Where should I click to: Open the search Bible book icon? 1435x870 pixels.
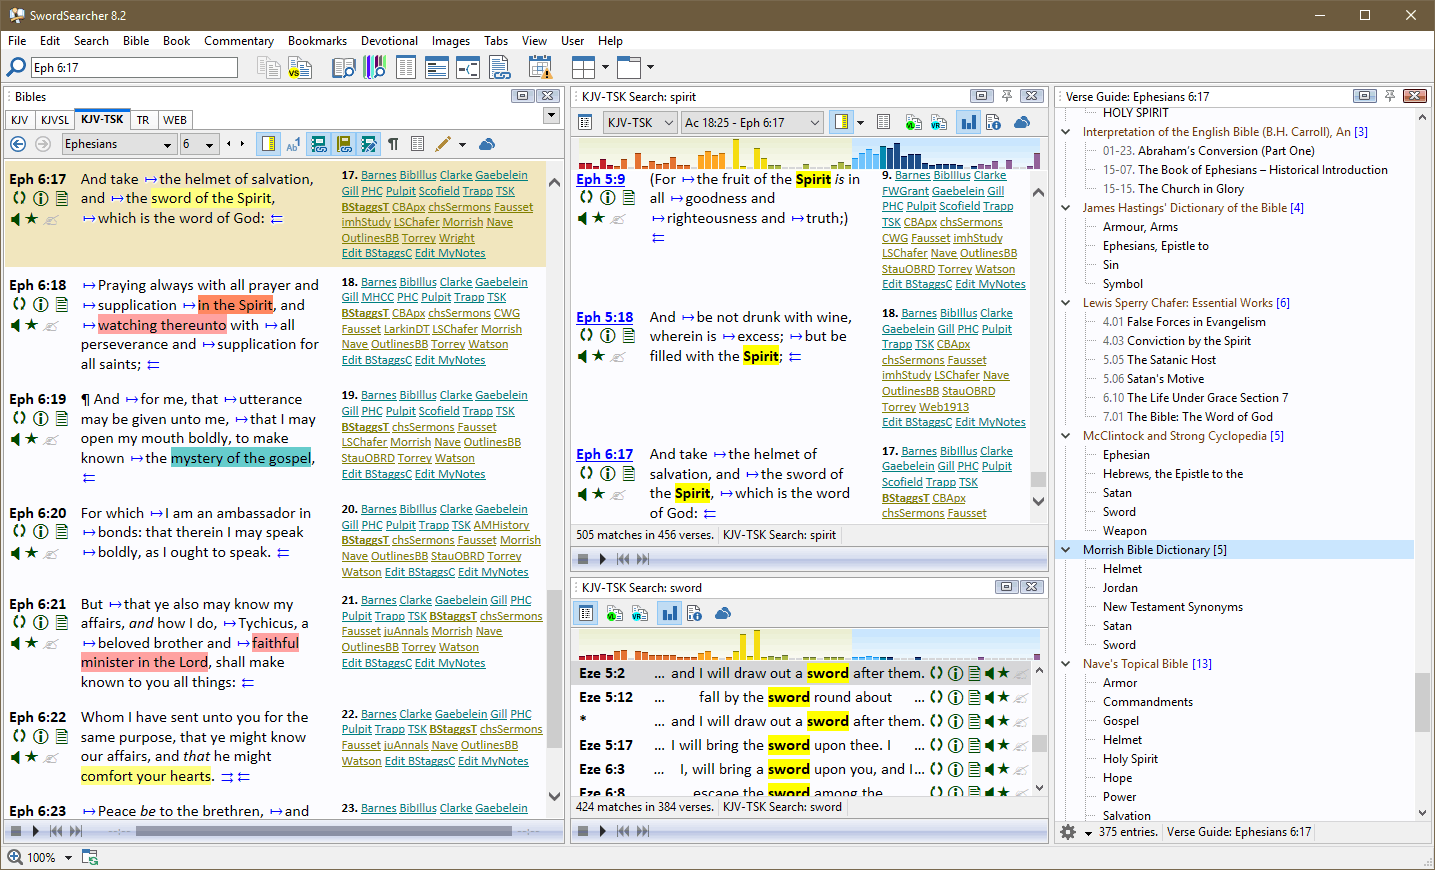343,67
